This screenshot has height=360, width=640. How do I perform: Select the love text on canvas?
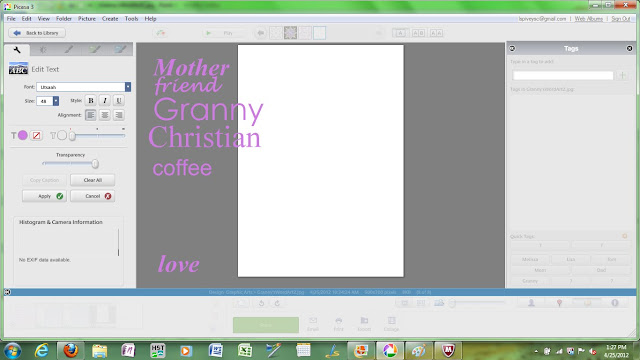pyautogui.click(x=179, y=264)
